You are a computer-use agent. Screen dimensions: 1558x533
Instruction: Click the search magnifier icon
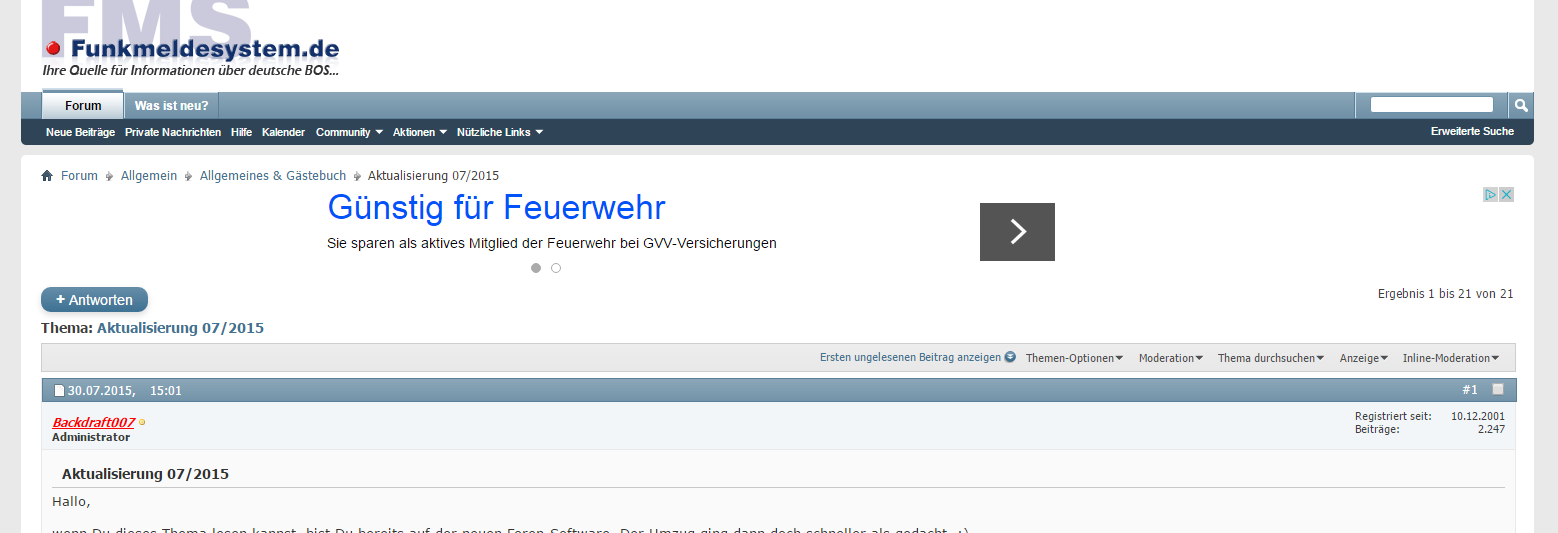pyautogui.click(x=1520, y=105)
